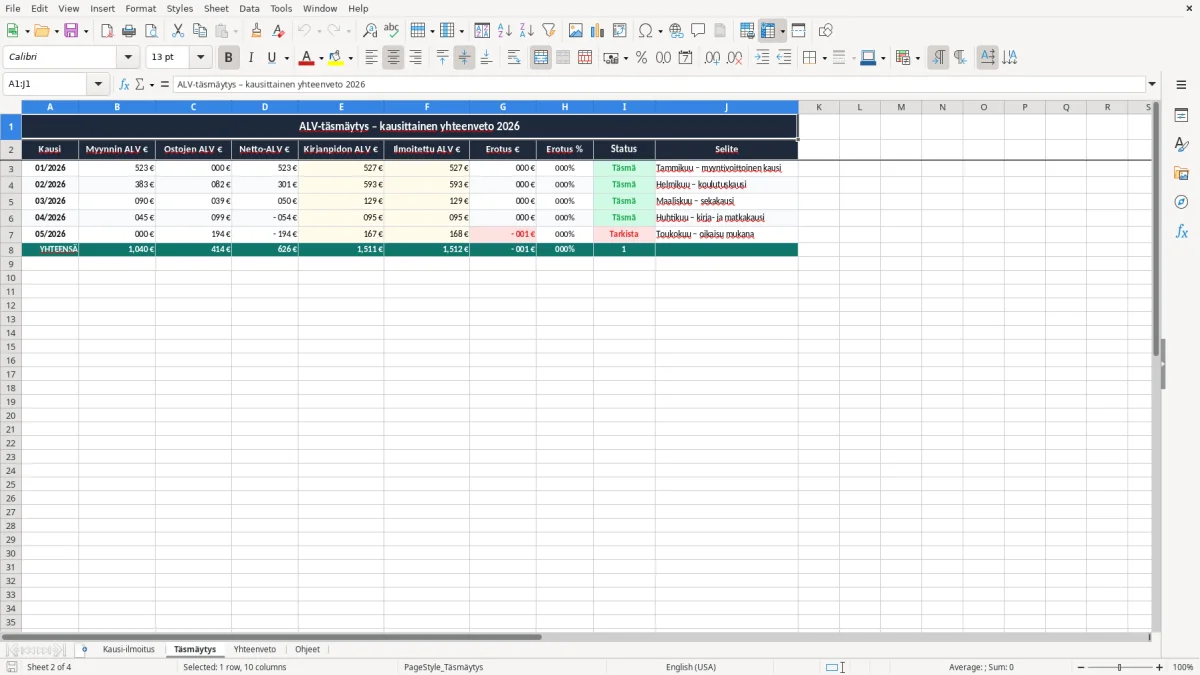Open the Format menu

point(141,8)
